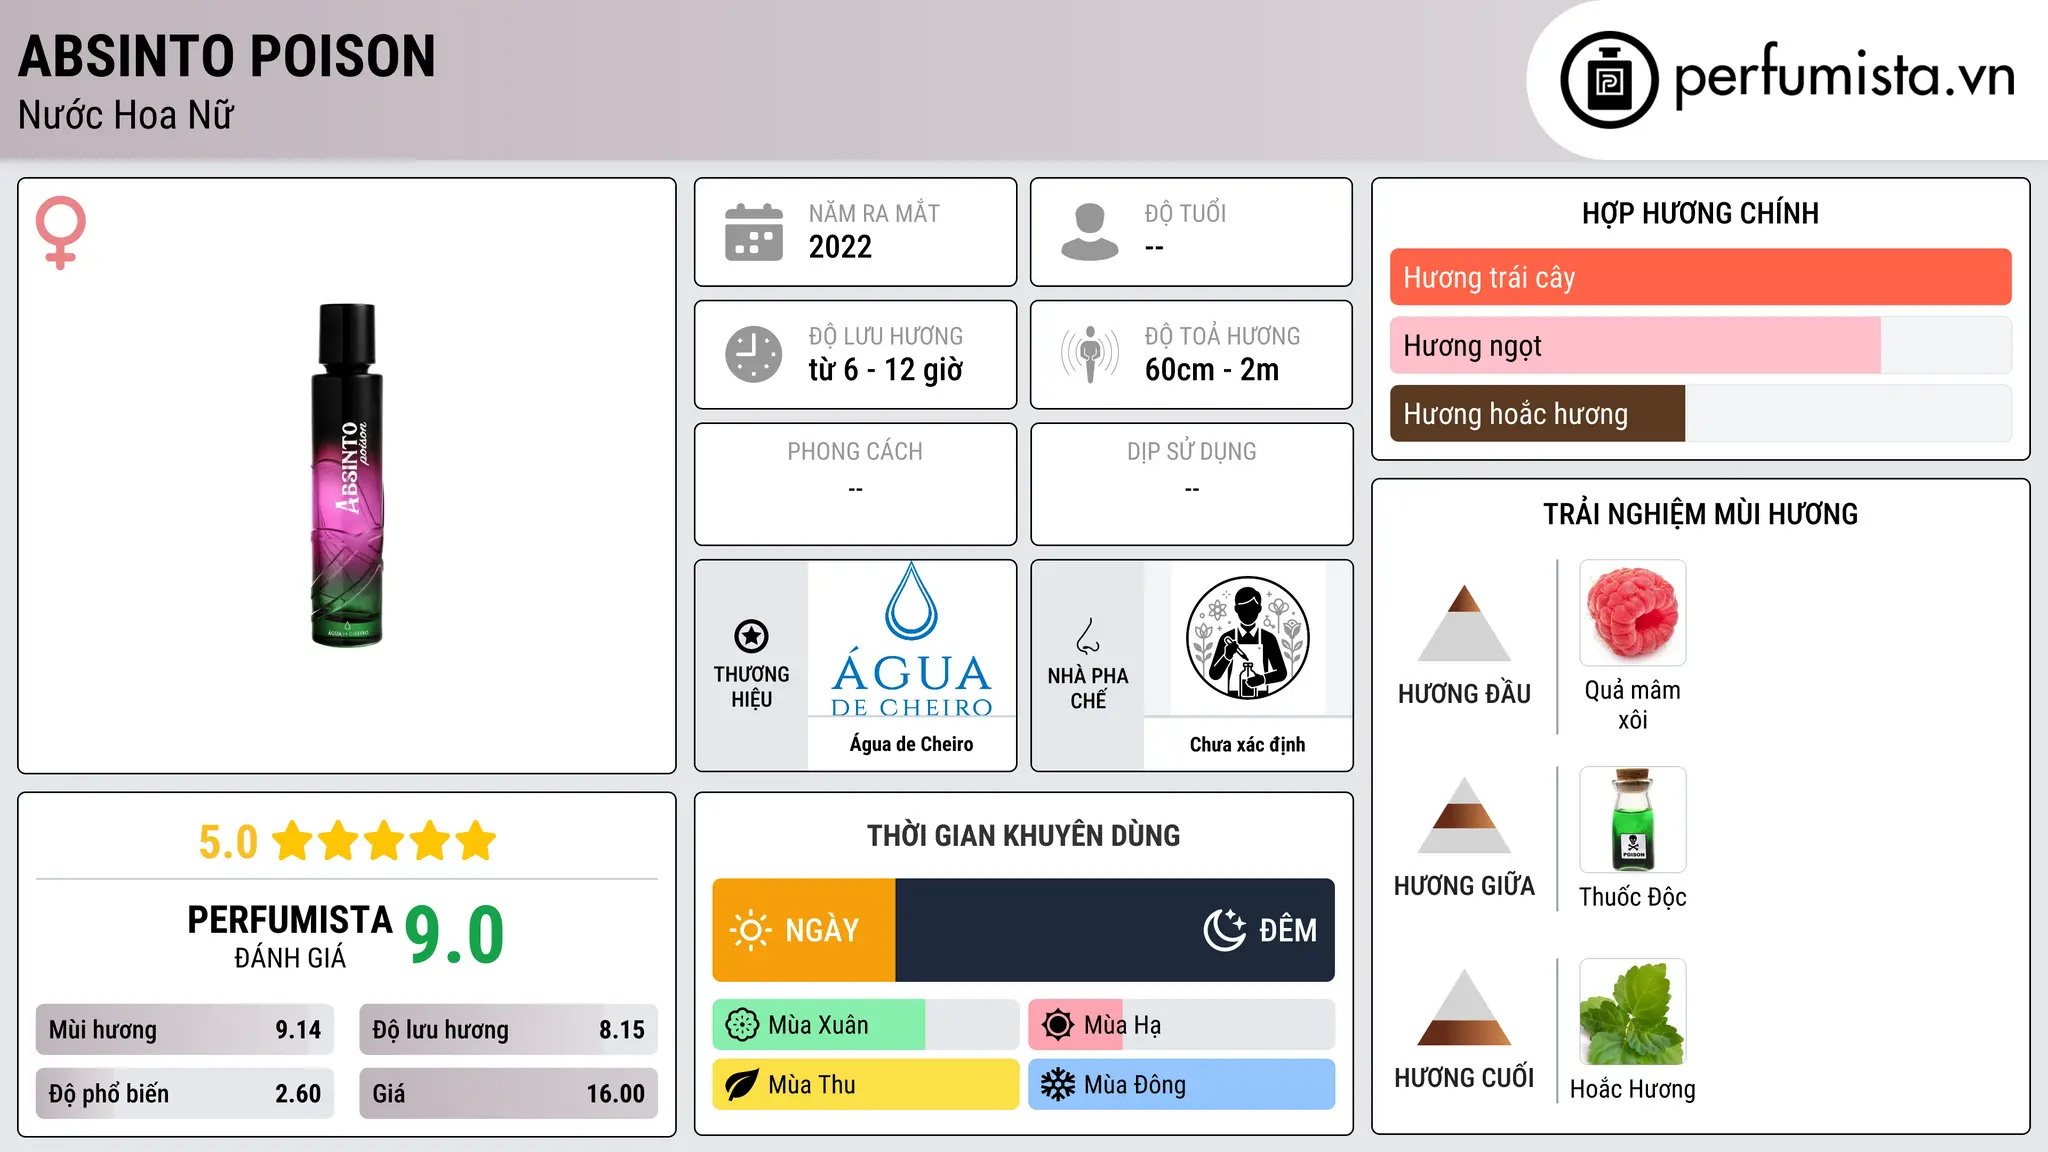The width and height of the screenshot is (2048, 1152).
Task: Click the TRẢI NGHIỆM MÙI HƯƠNG heading
Action: point(1700,514)
